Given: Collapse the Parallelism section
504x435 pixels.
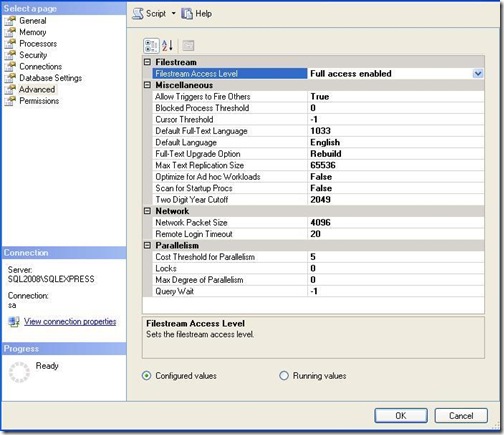Looking at the screenshot, I should (147, 245).
